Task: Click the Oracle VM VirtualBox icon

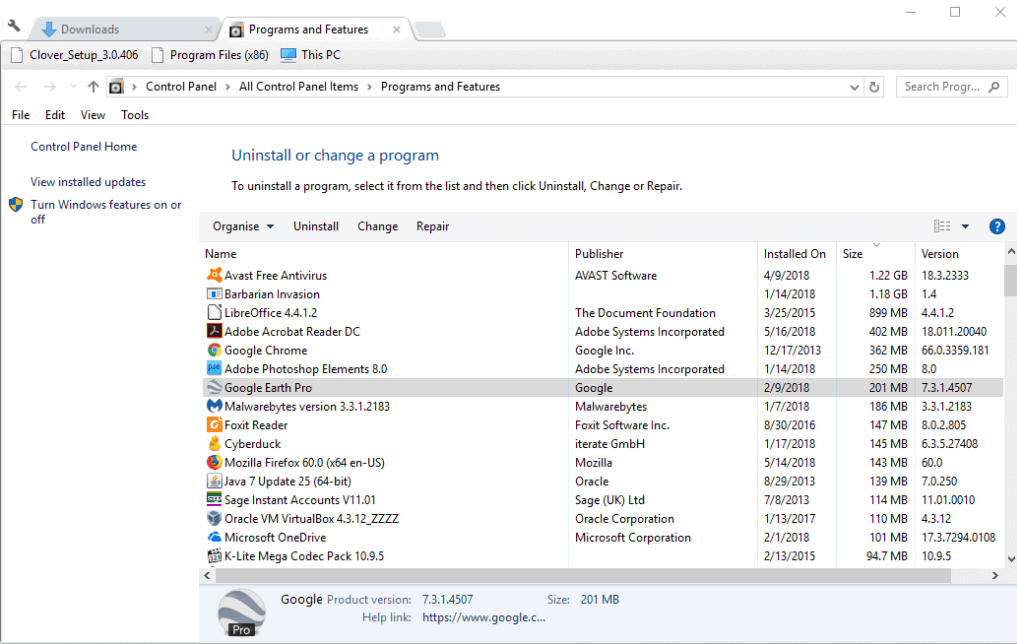Action: tap(214, 518)
